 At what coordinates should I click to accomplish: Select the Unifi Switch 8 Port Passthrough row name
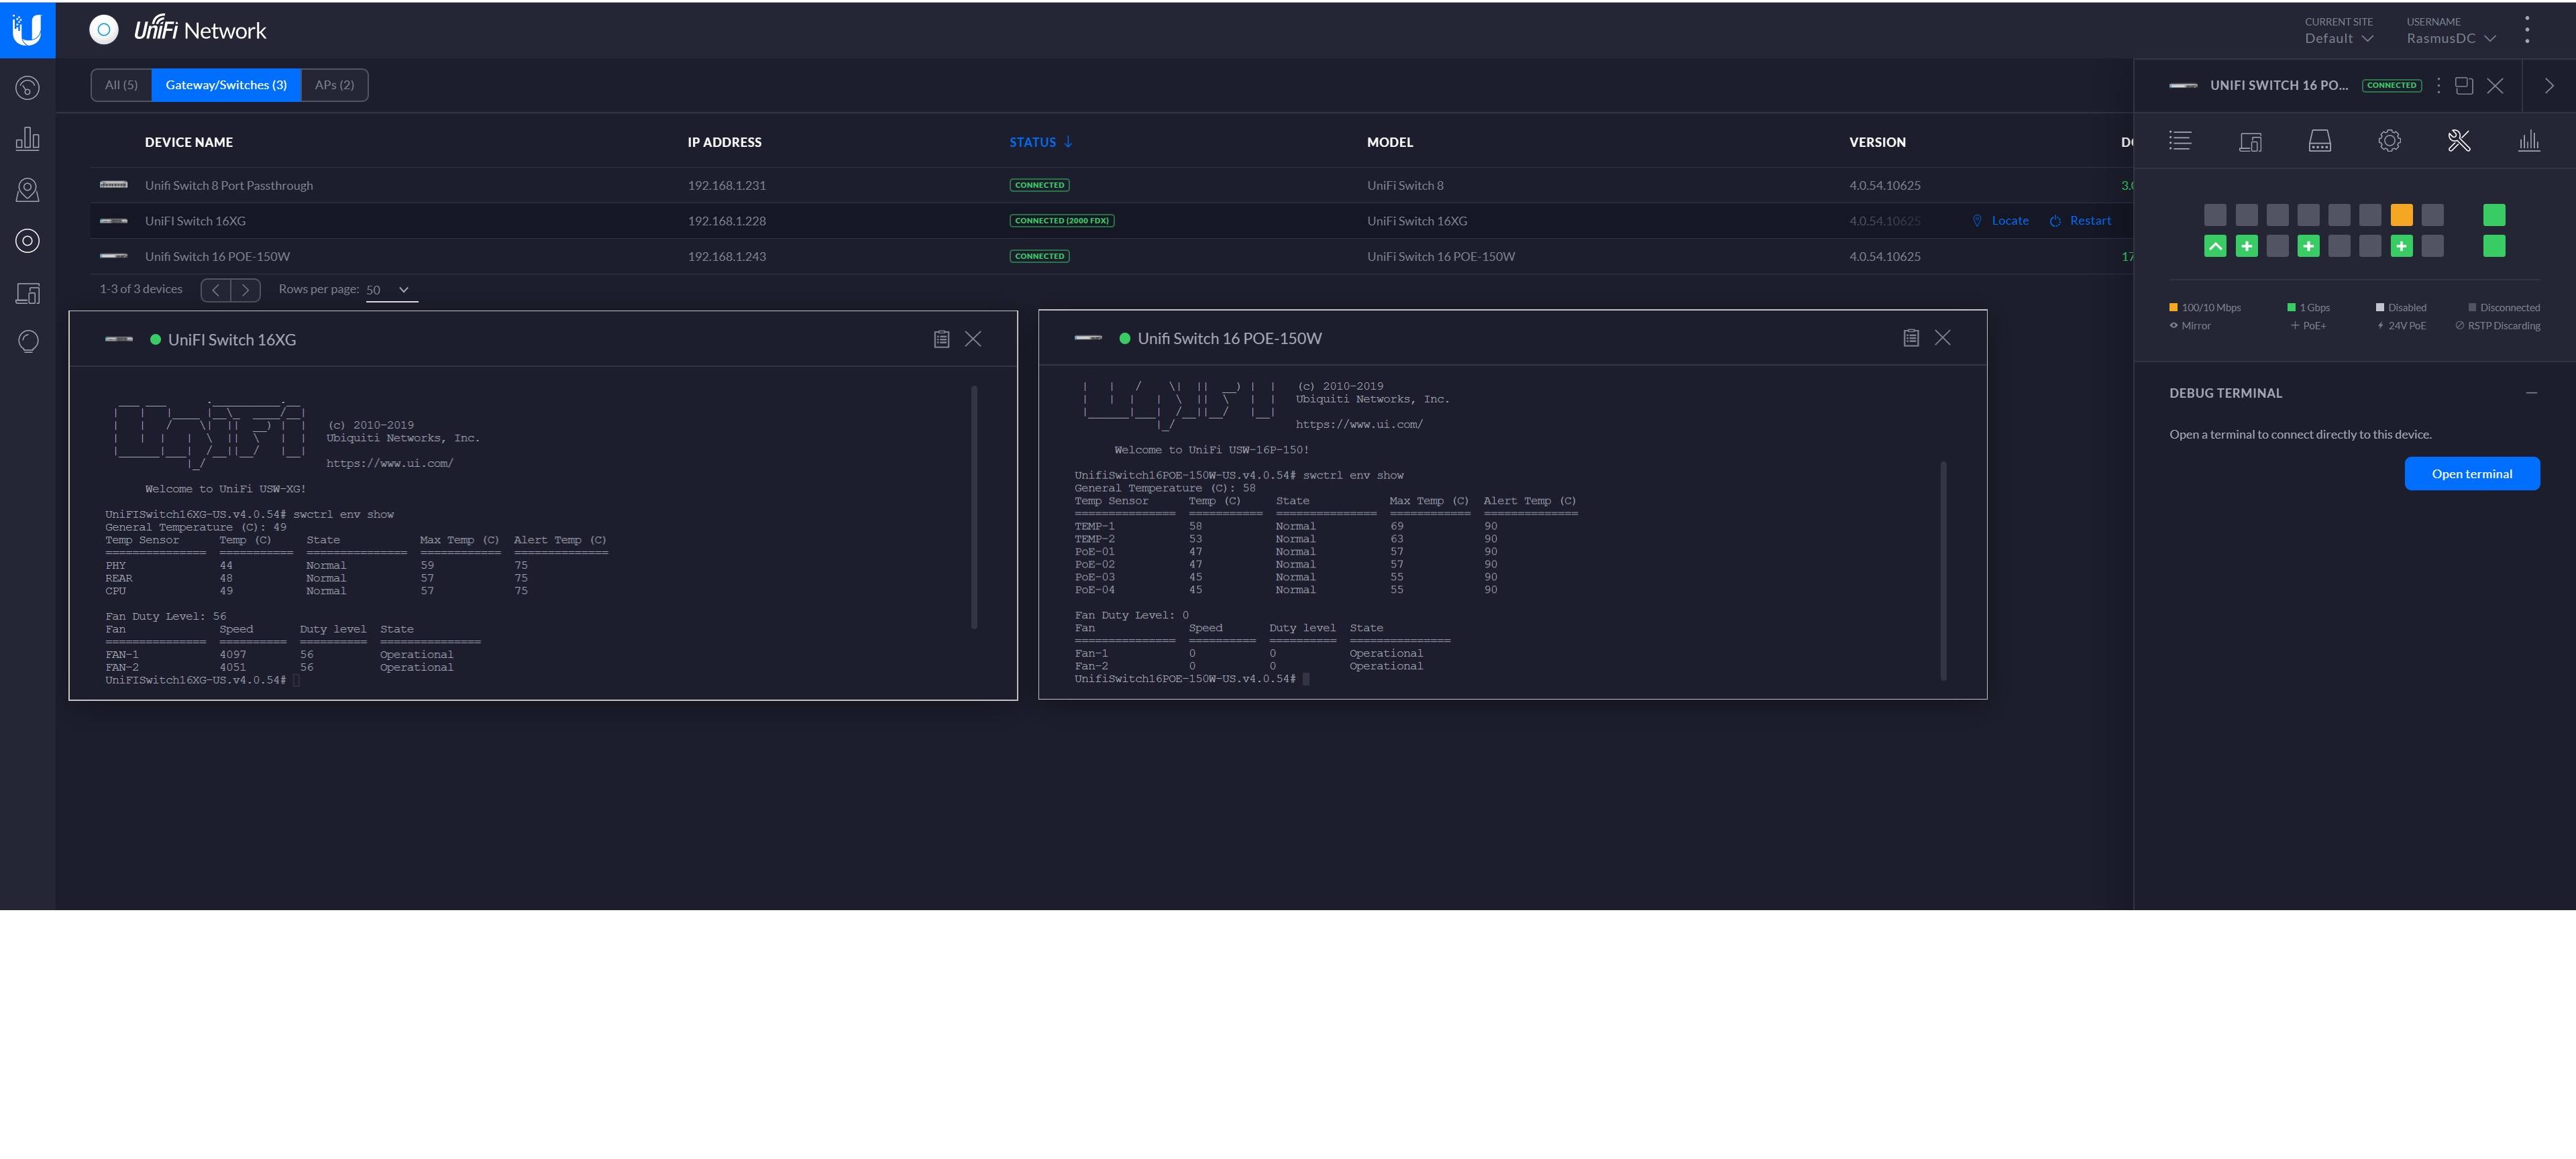[x=229, y=185]
